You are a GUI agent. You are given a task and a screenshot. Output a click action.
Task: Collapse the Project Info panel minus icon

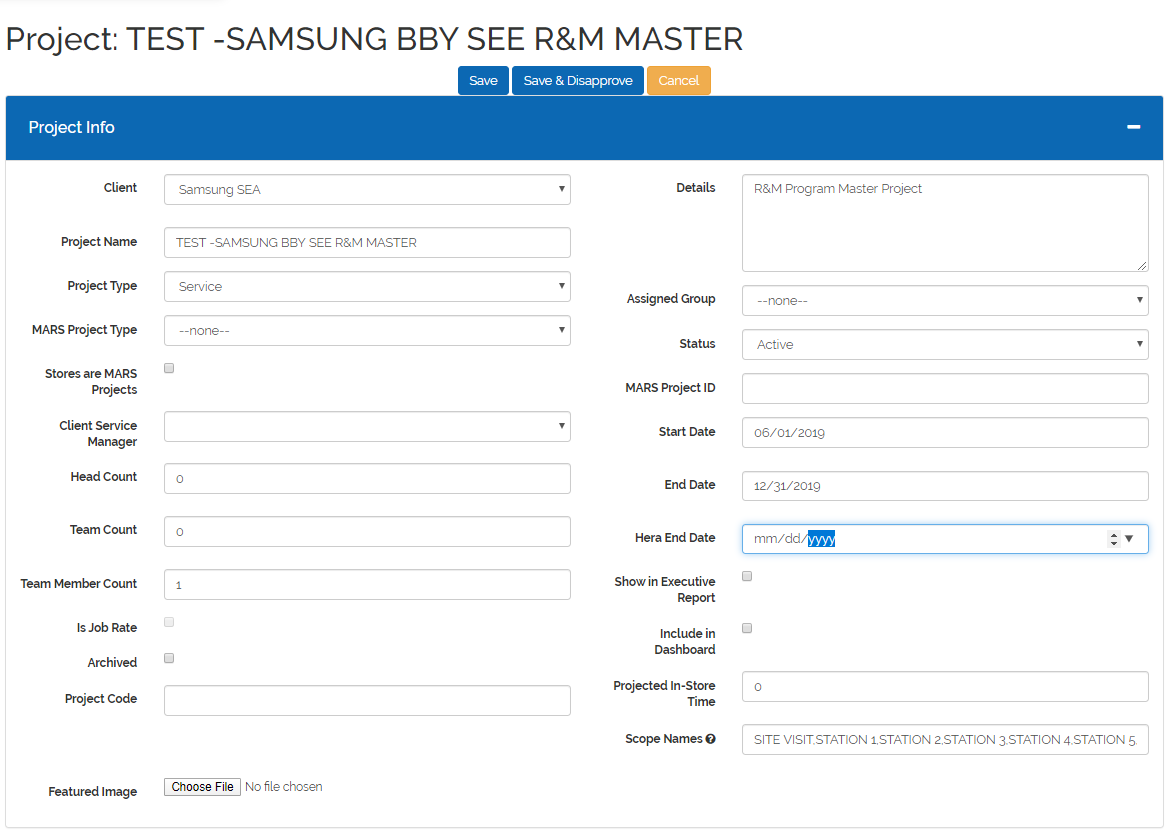coord(1134,127)
